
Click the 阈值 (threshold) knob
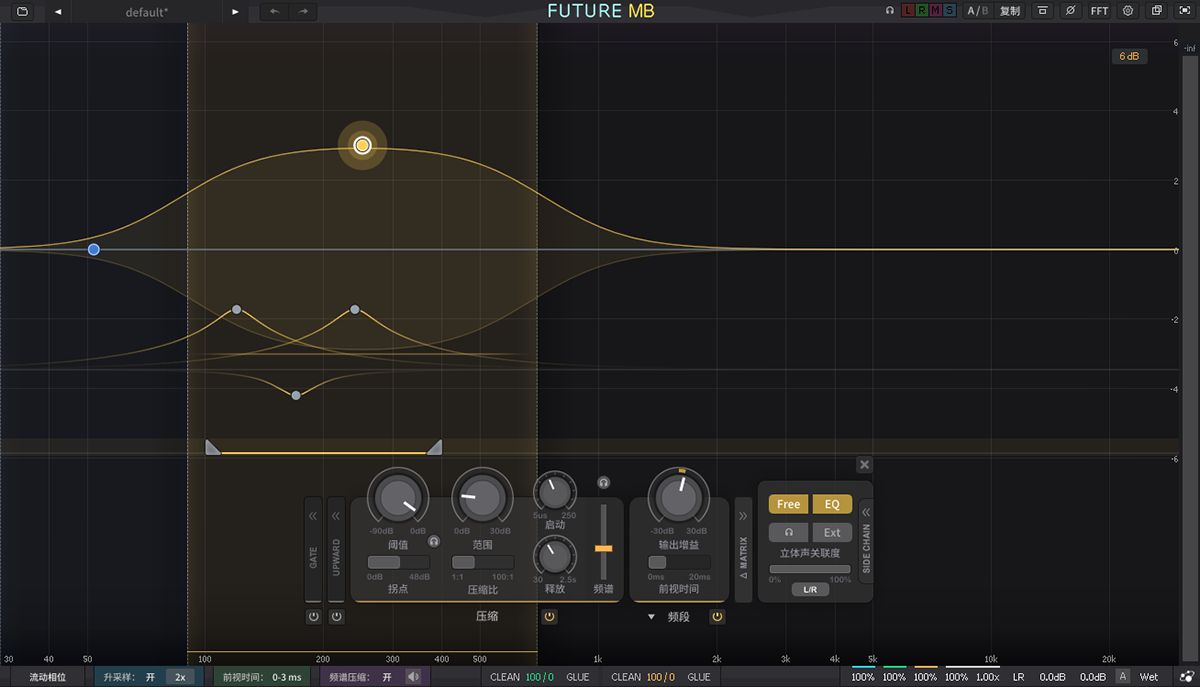click(x=398, y=497)
